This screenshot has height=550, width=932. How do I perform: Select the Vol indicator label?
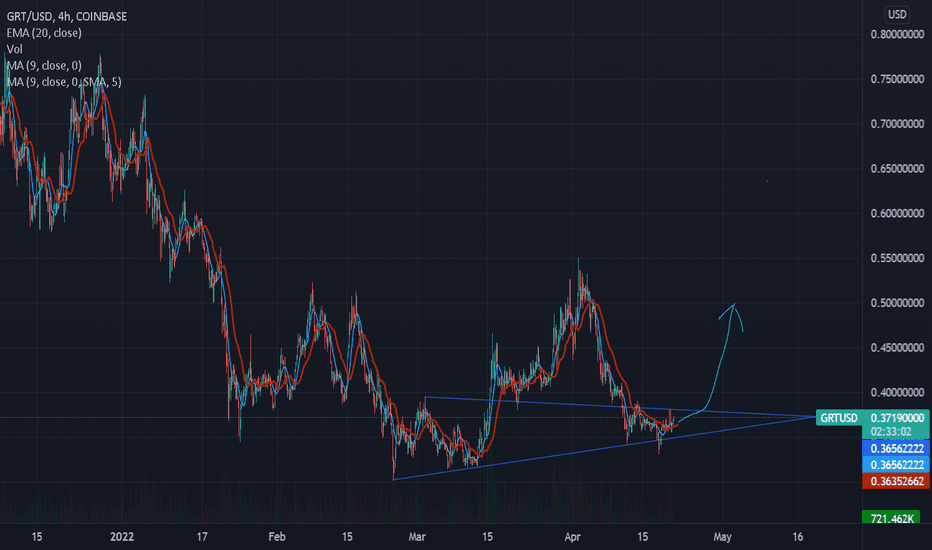[x=14, y=49]
